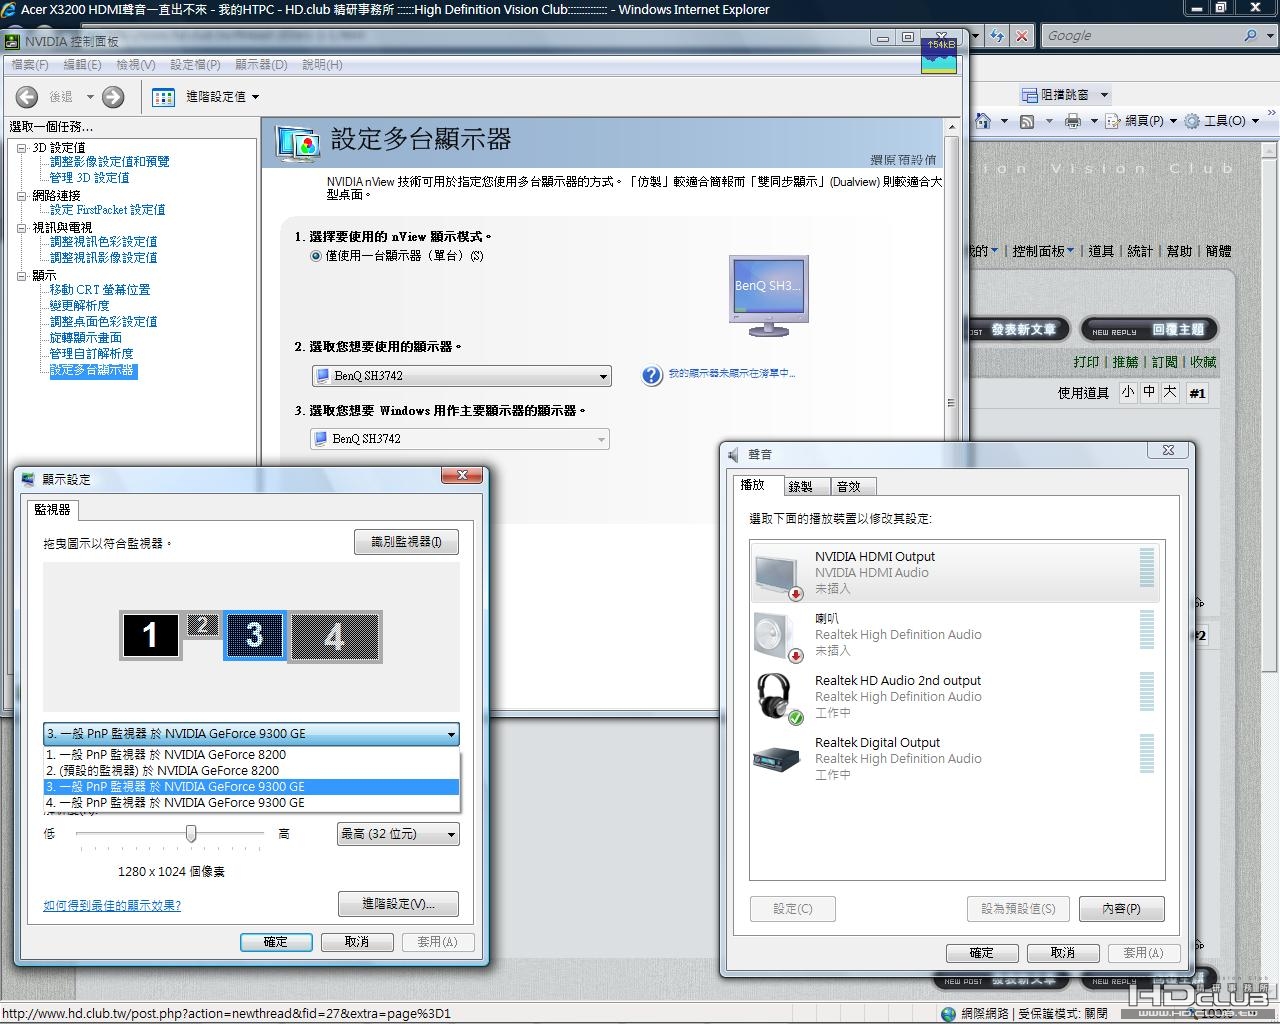
Task: Click 確定 in the 顯示設定 dialog
Action: coord(276,942)
